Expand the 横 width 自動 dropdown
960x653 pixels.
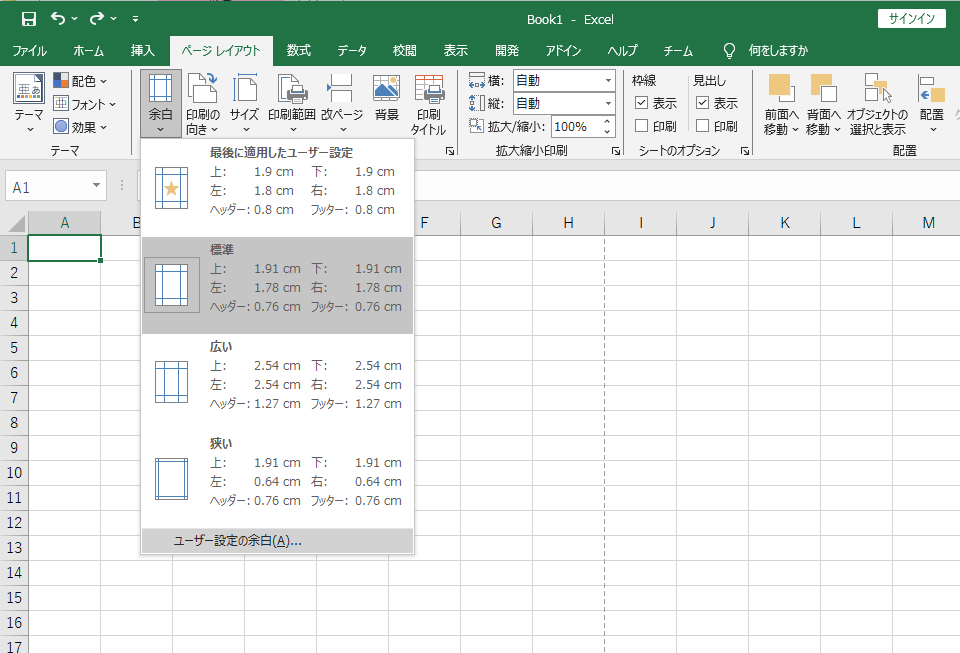(608, 80)
